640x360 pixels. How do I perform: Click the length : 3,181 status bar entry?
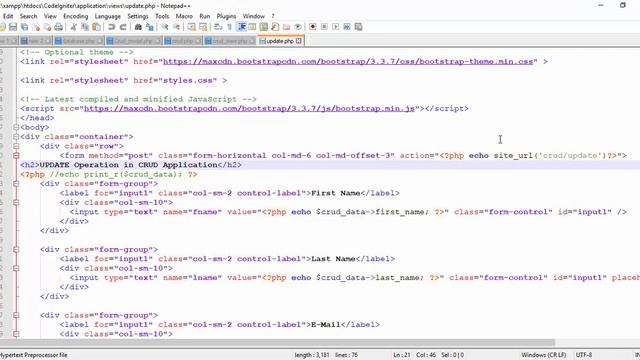coord(312,355)
